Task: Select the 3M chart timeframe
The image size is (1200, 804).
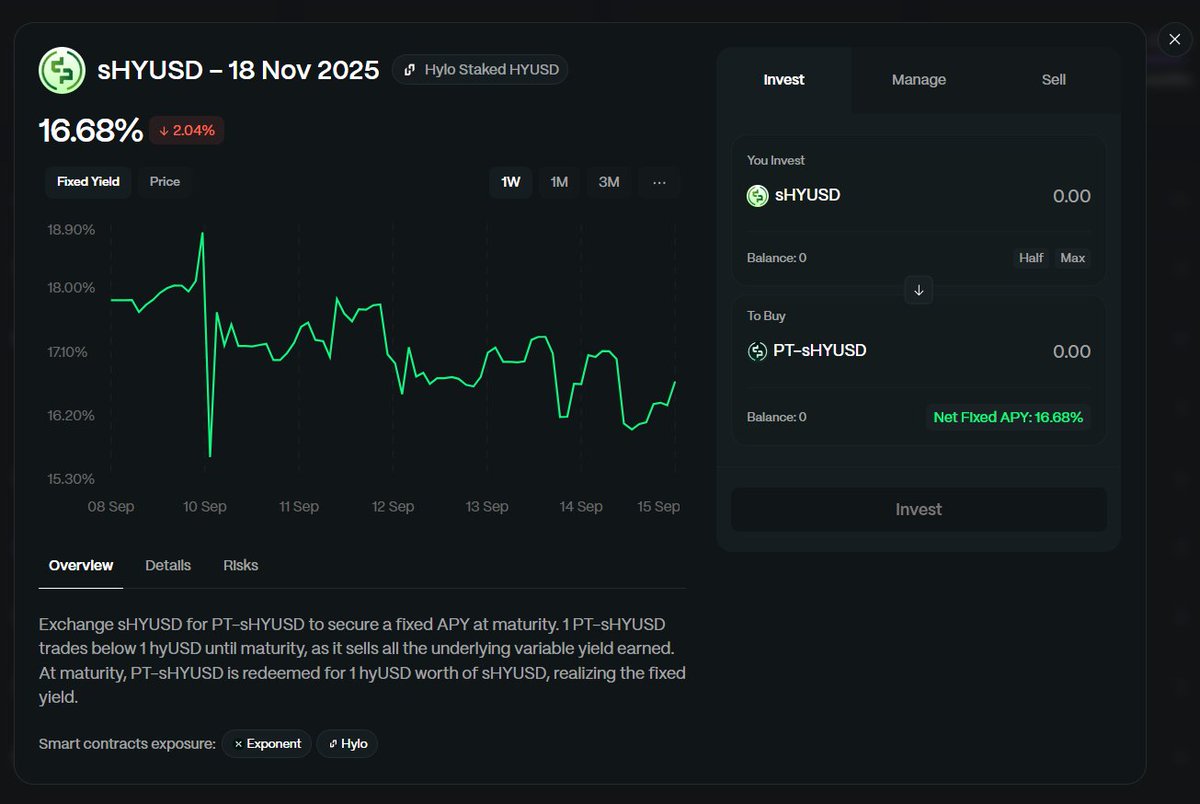Action: pyautogui.click(x=609, y=182)
